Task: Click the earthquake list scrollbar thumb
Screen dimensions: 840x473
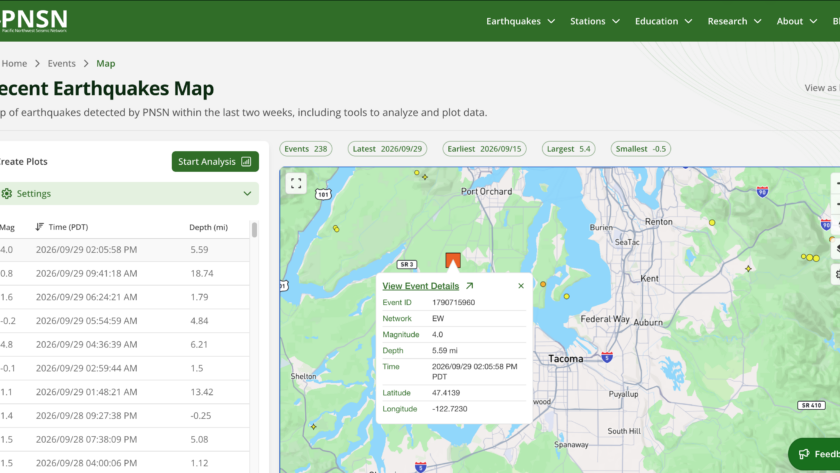Action: [x=254, y=230]
